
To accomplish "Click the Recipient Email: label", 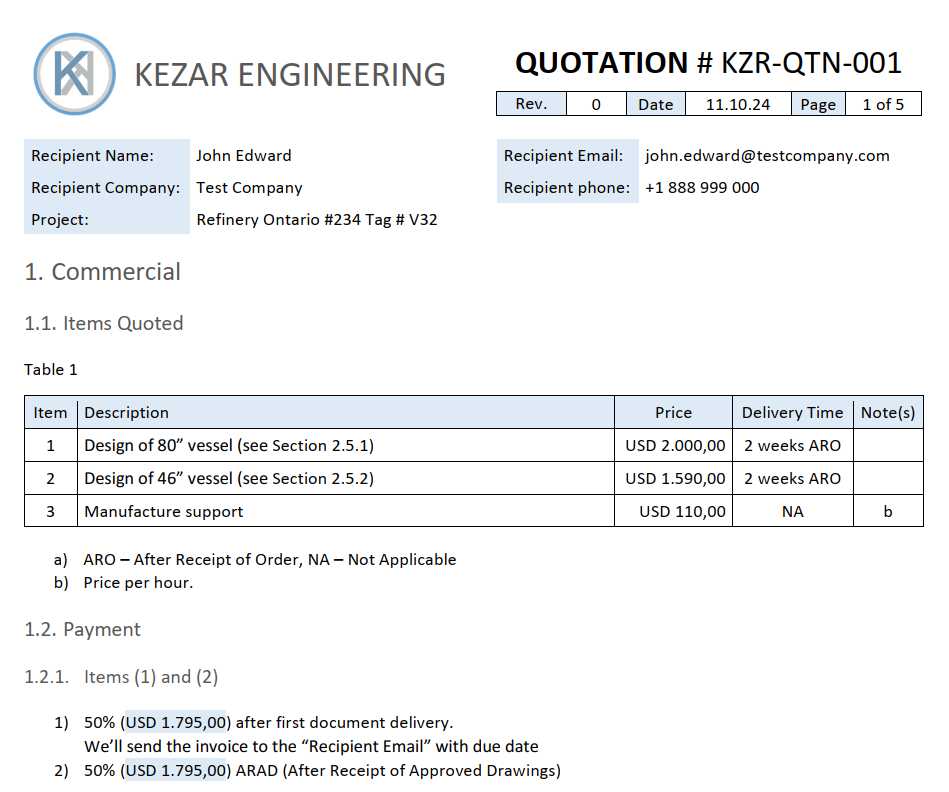I will [563, 155].
